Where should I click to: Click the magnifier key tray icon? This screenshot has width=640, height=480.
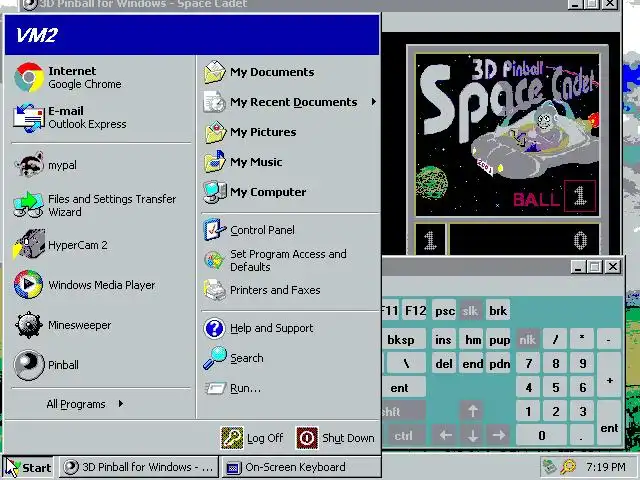(568, 466)
